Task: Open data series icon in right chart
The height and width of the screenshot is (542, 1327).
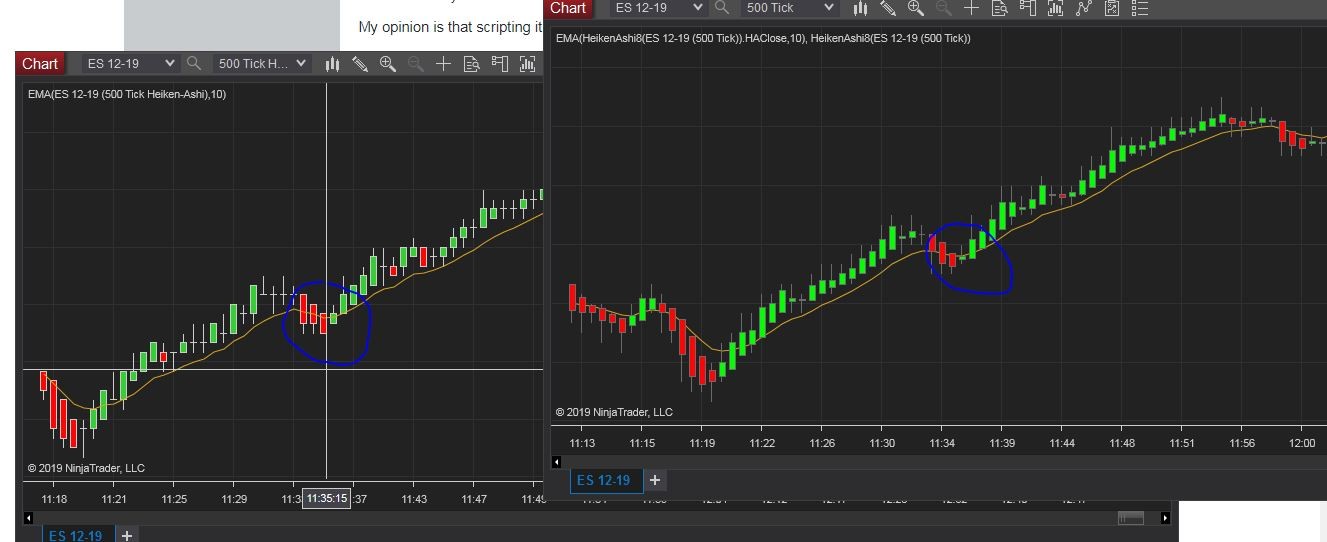Action: point(1027,8)
